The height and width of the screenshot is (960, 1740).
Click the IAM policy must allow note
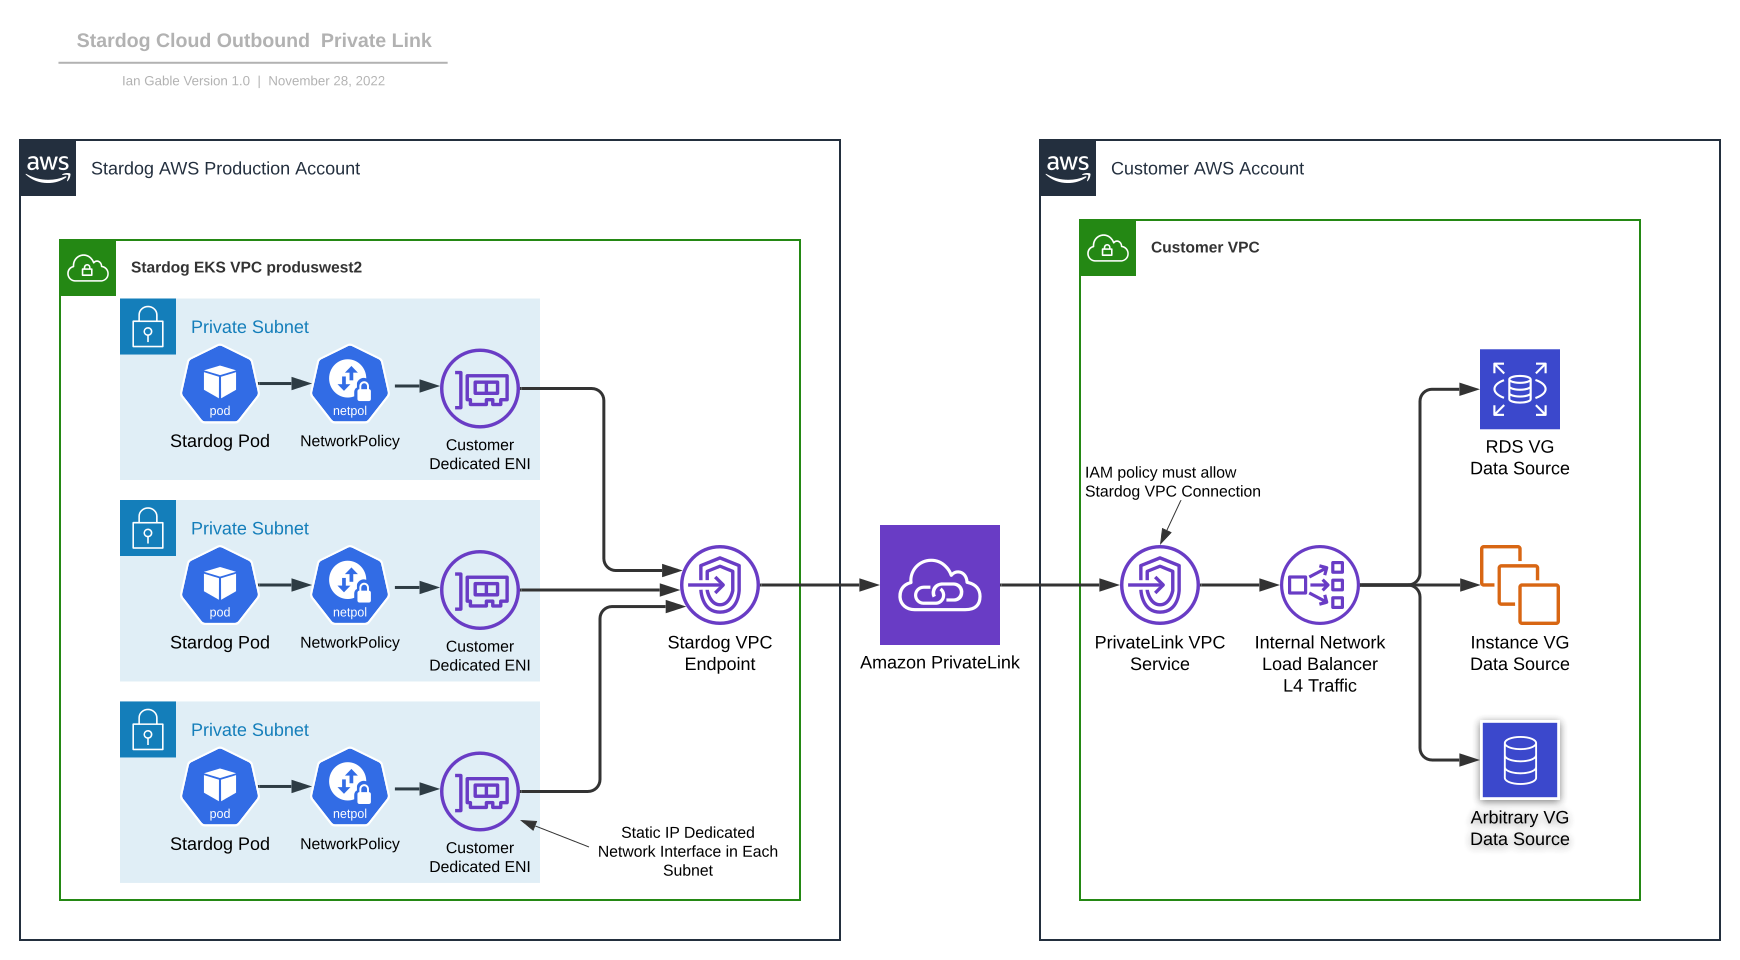pos(1172,482)
